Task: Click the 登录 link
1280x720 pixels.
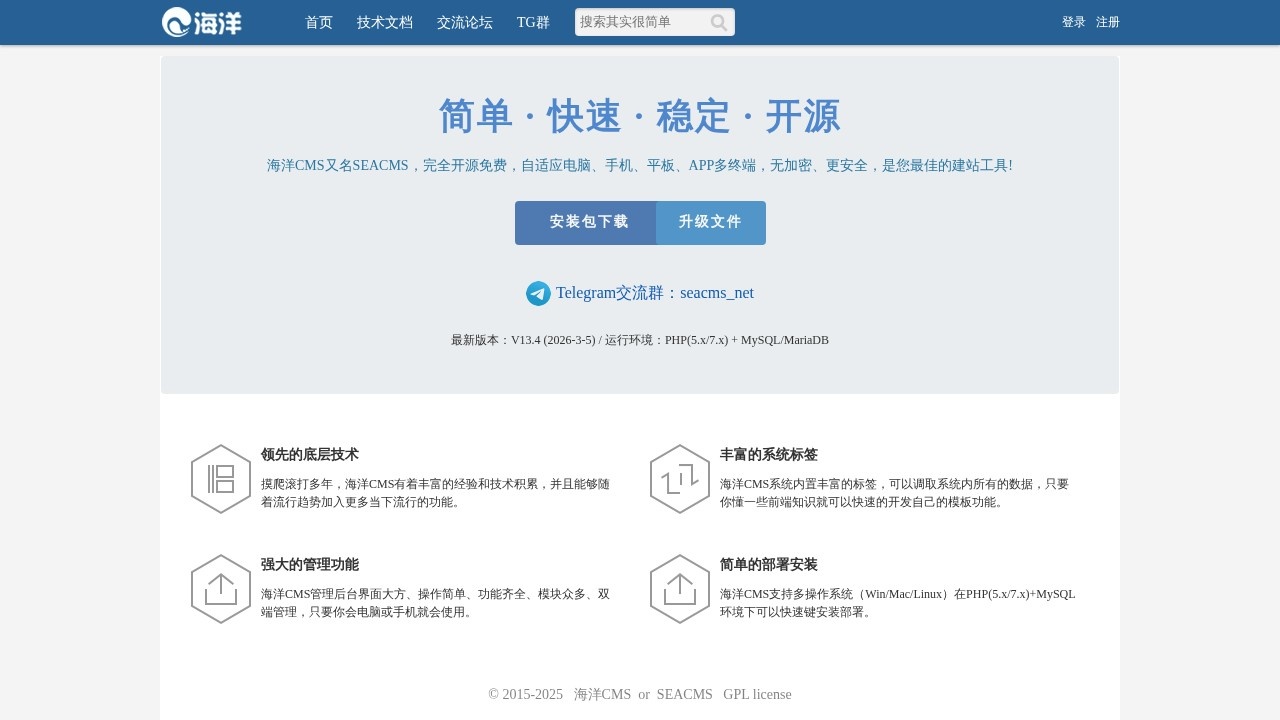Action: pyautogui.click(x=1073, y=22)
